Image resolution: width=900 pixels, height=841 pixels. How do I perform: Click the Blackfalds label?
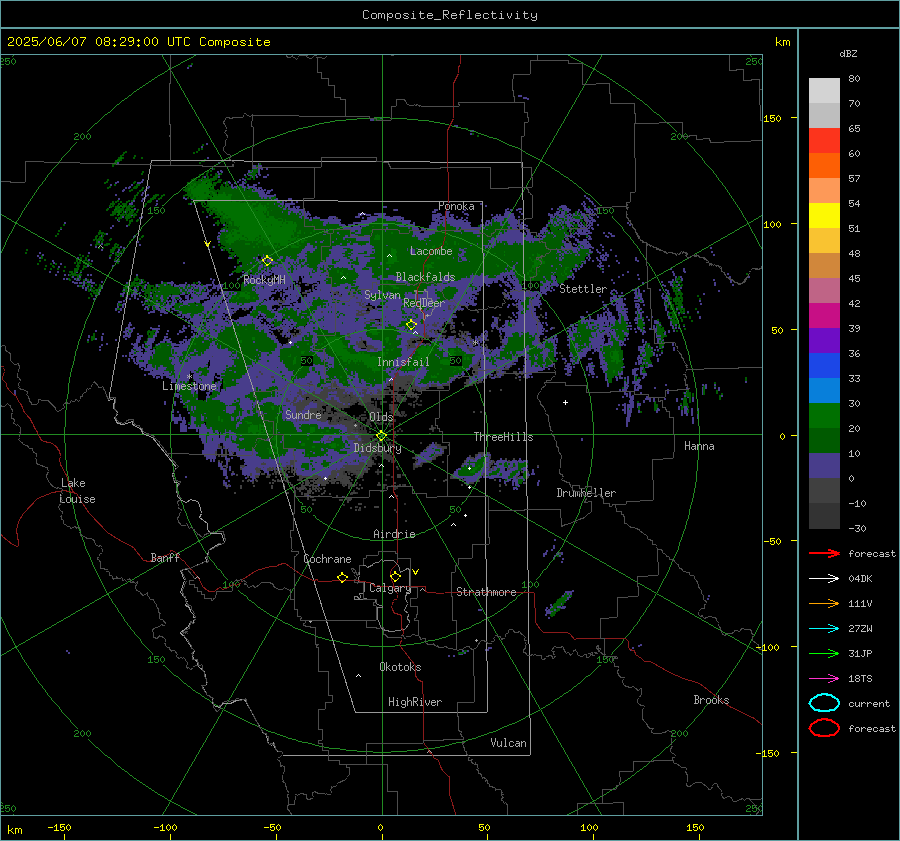coord(425,277)
